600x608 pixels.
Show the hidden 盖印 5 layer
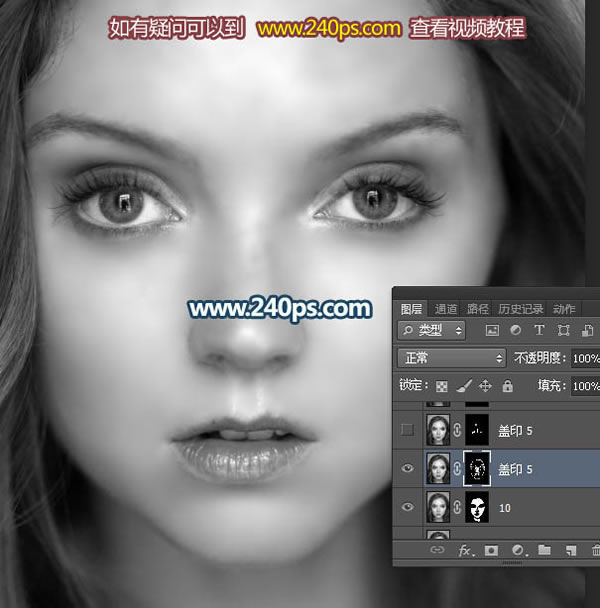407,430
